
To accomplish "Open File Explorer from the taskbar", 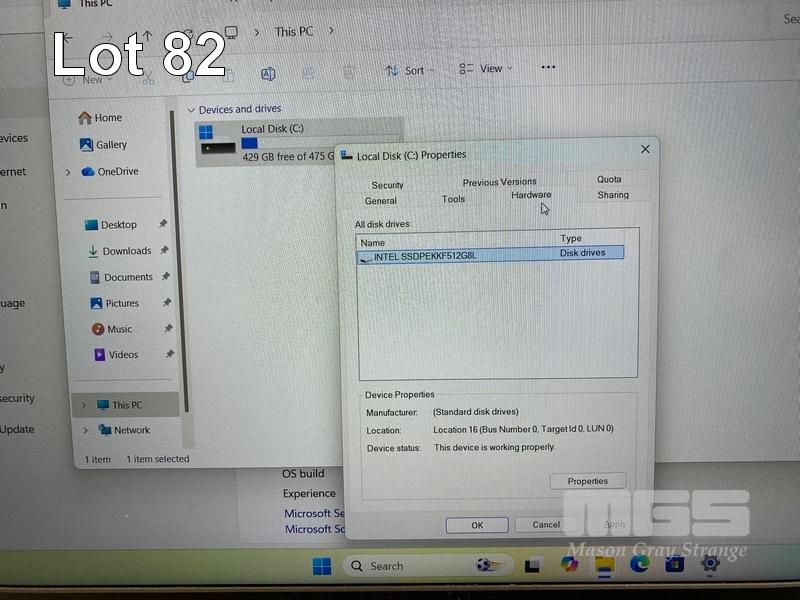I will [604, 566].
